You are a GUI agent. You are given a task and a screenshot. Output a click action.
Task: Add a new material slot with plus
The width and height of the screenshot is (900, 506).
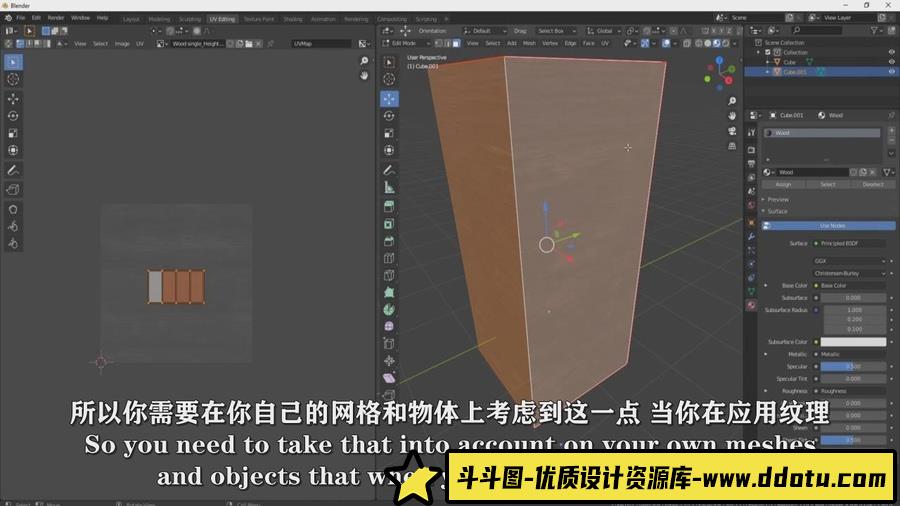(891, 131)
